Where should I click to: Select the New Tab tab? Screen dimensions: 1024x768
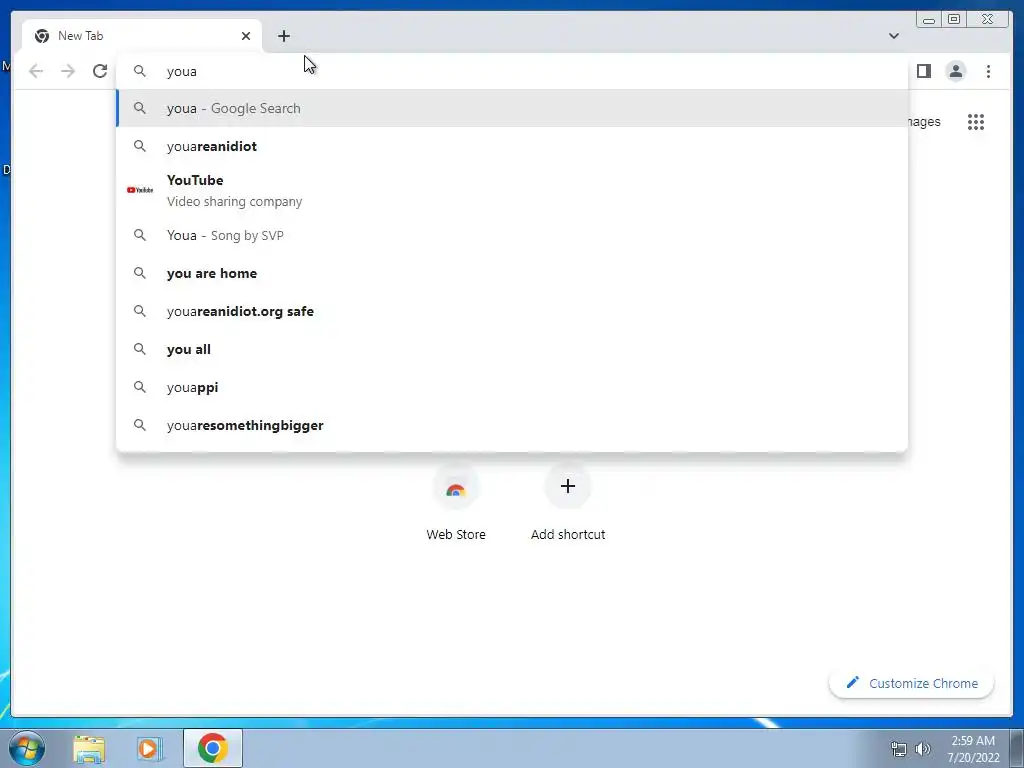142,36
